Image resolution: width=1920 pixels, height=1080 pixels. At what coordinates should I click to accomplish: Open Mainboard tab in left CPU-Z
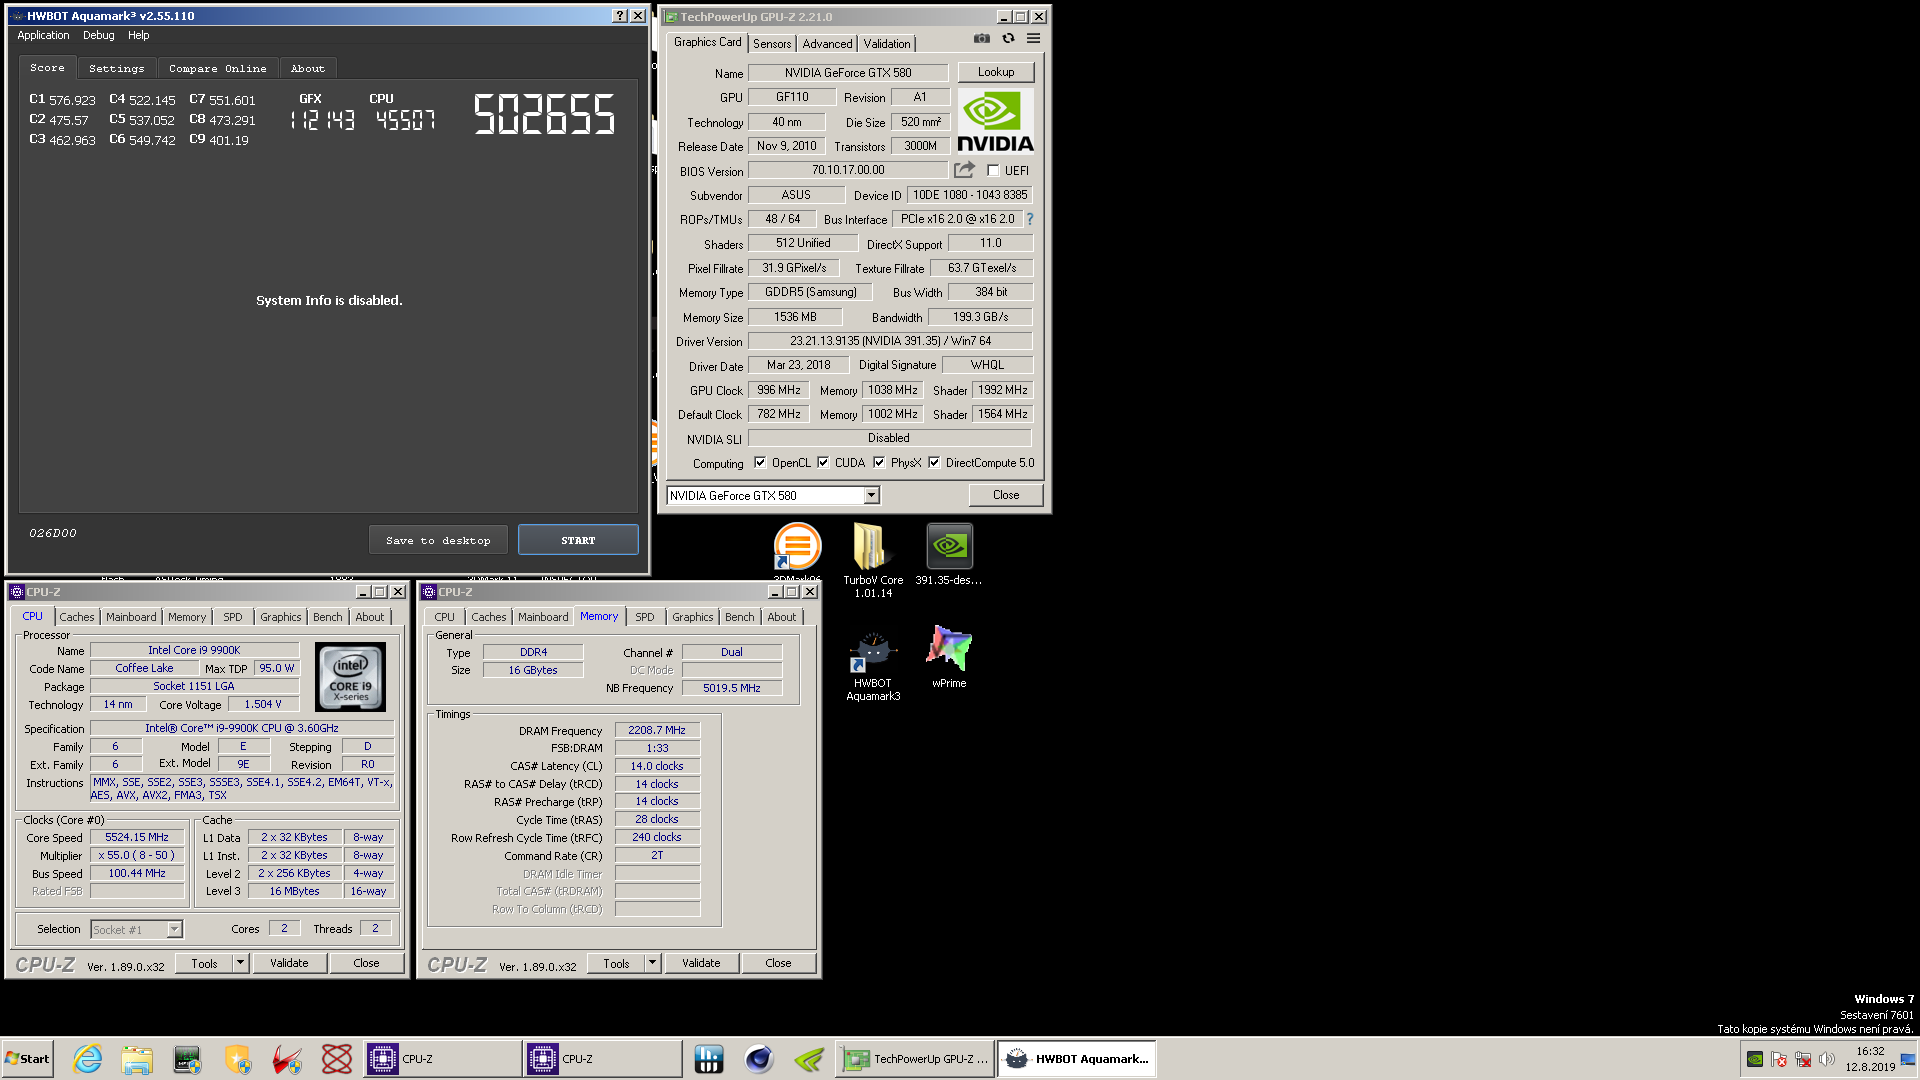(x=131, y=617)
